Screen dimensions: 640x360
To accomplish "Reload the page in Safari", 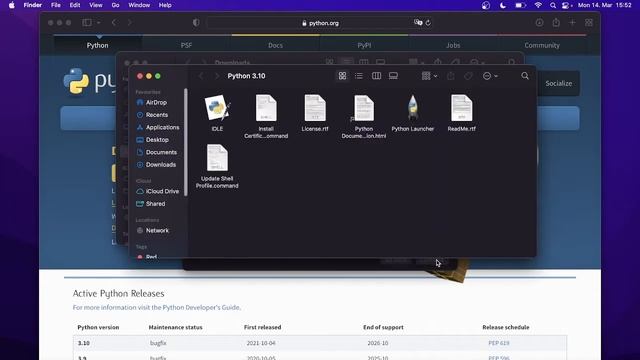I will point(428,23).
